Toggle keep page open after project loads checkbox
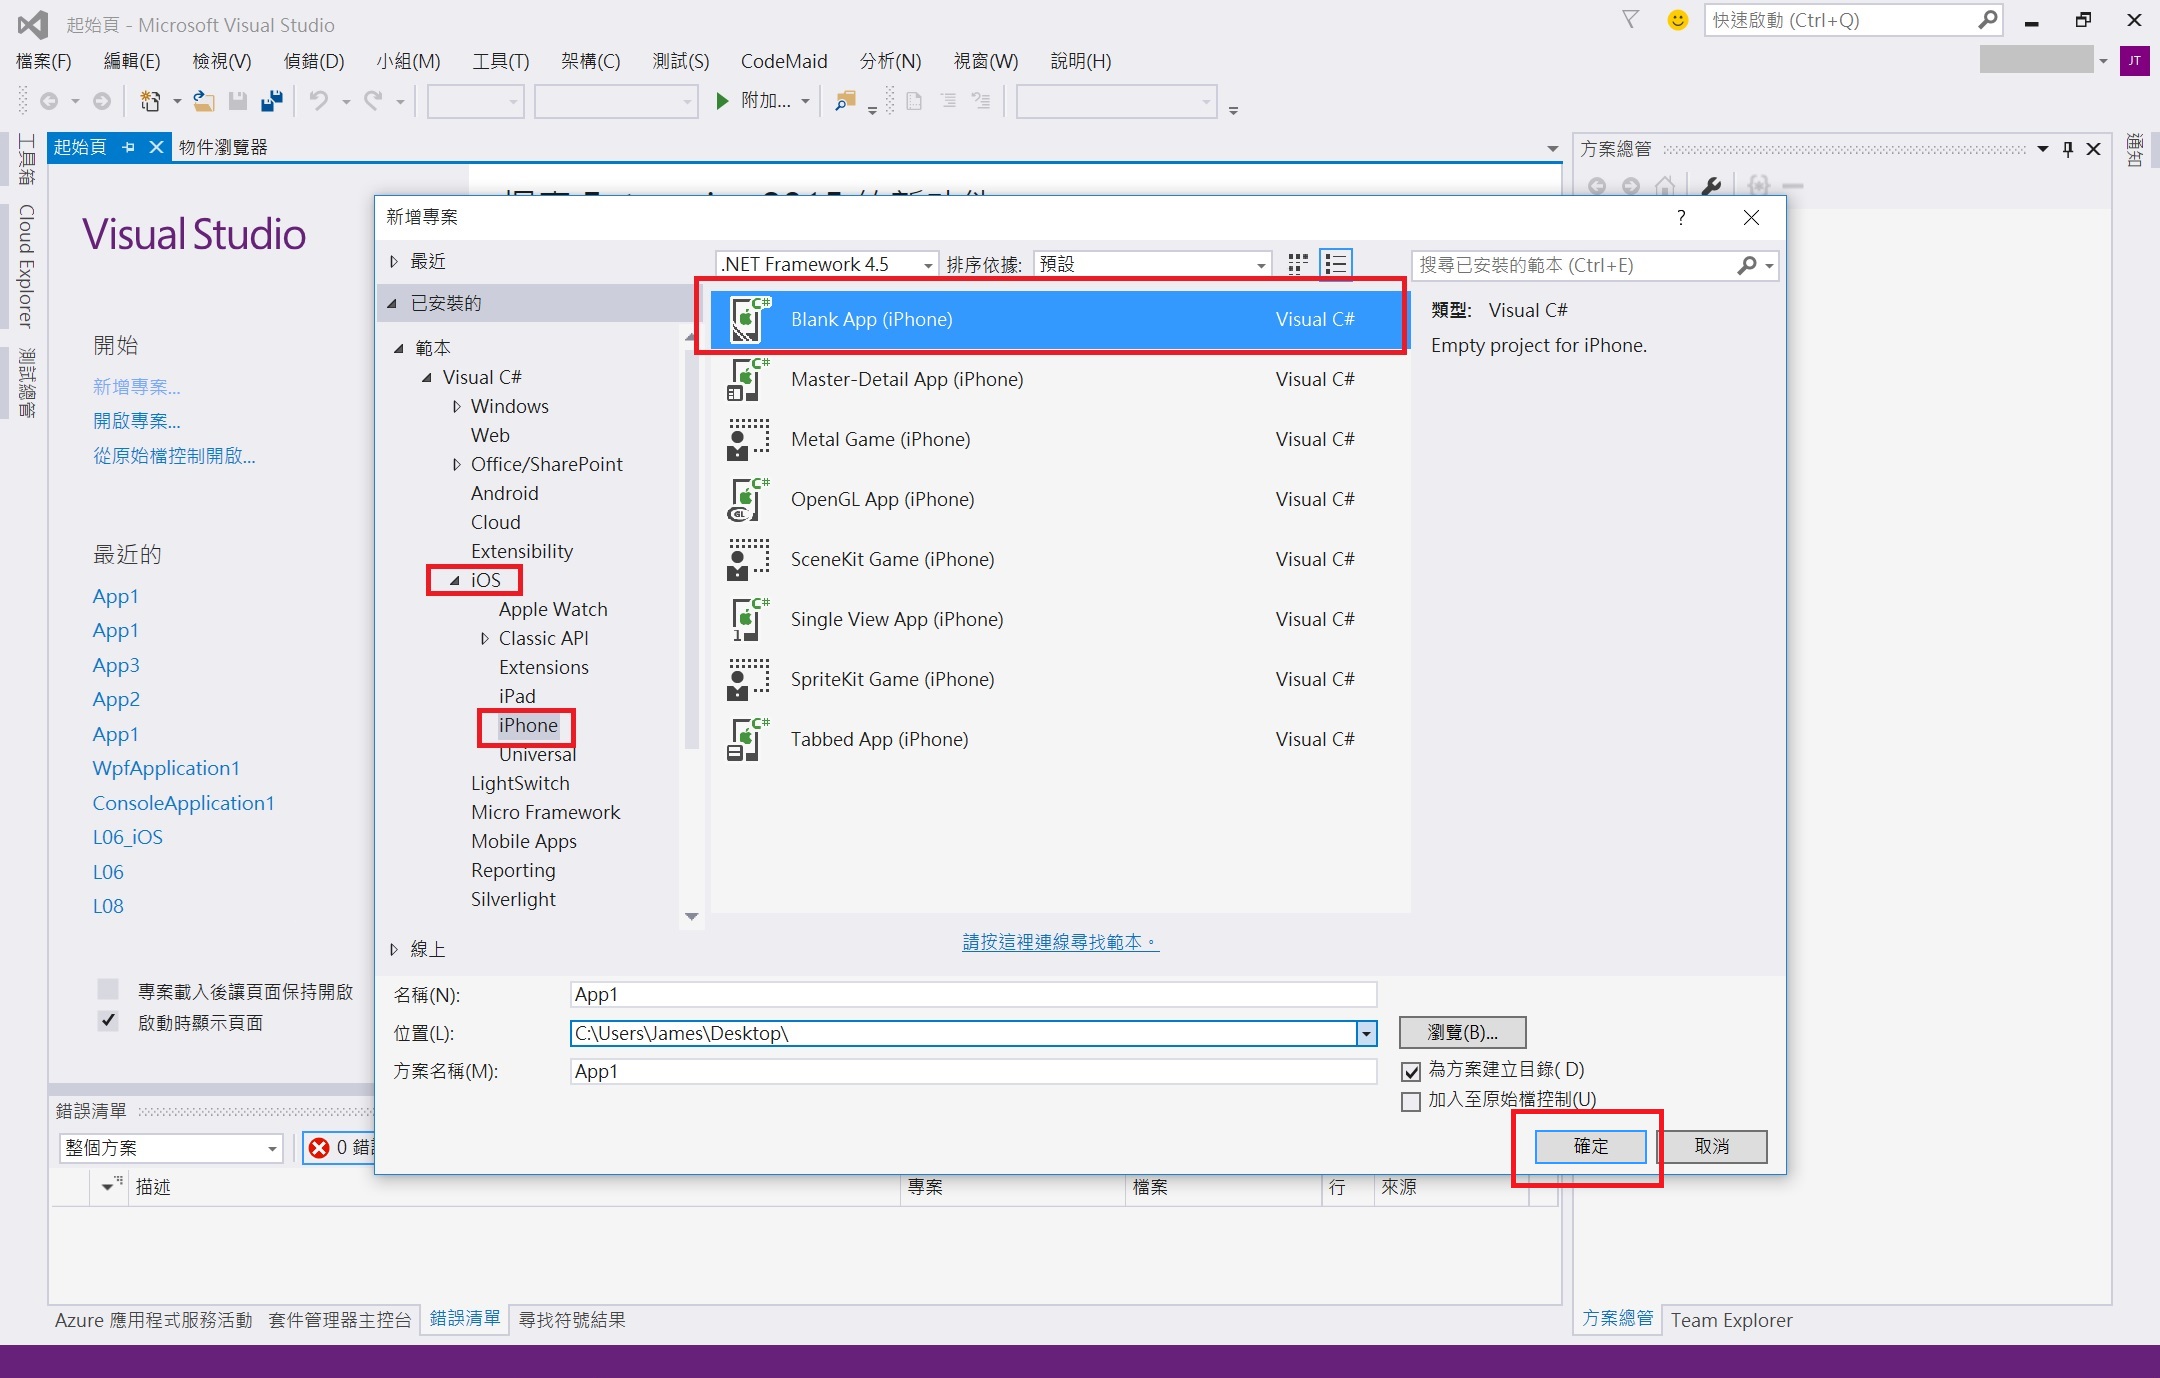2160x1378 pixels. click(x=108, y=989)
